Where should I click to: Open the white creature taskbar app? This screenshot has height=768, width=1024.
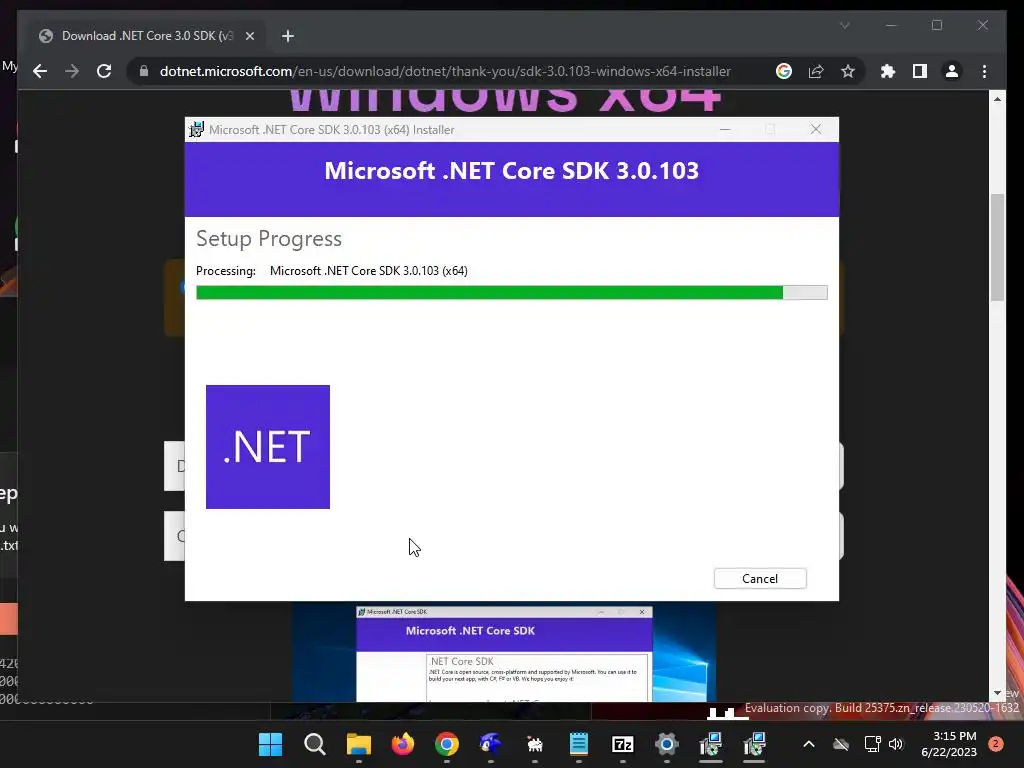535,744
